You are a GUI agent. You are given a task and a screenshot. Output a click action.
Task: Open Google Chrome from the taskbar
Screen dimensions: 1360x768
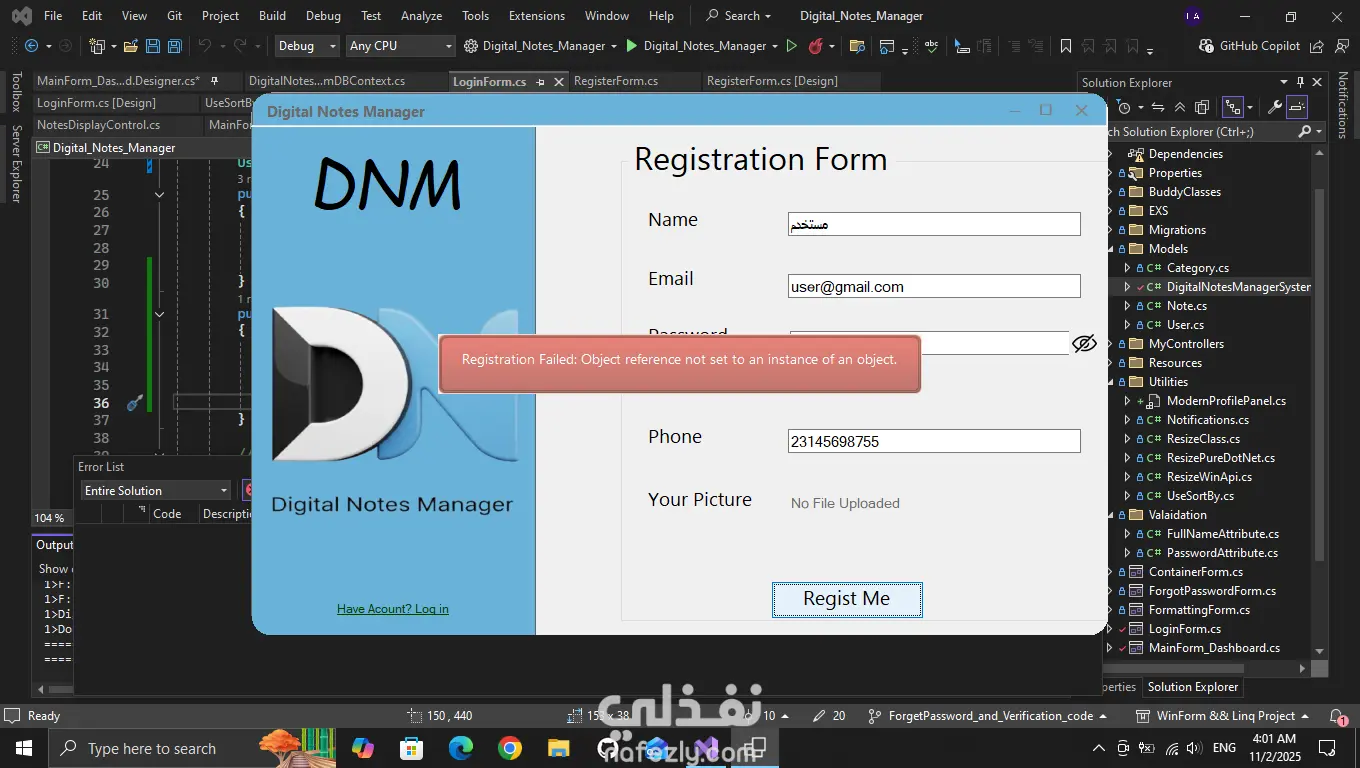(x=510, y=748)
